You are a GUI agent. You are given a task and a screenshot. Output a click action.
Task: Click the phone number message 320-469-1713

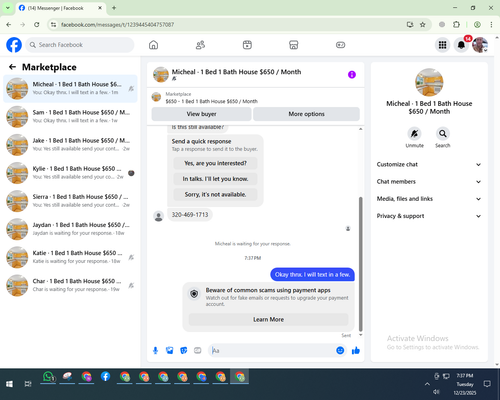click(x=190, y=215)
